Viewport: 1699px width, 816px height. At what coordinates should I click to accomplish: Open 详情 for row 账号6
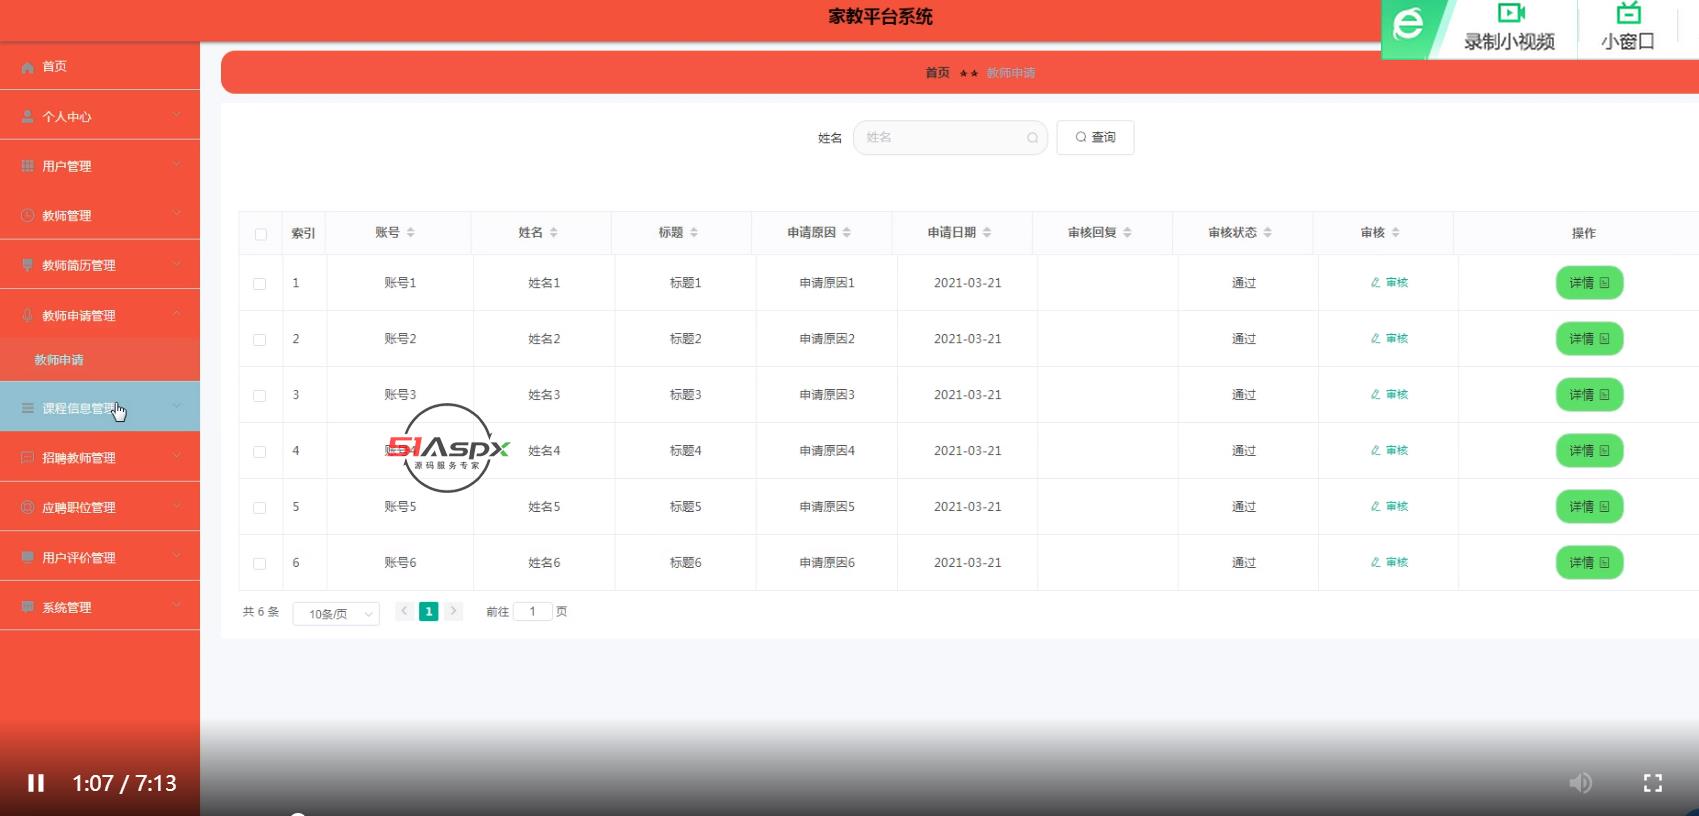[1589, 563]
